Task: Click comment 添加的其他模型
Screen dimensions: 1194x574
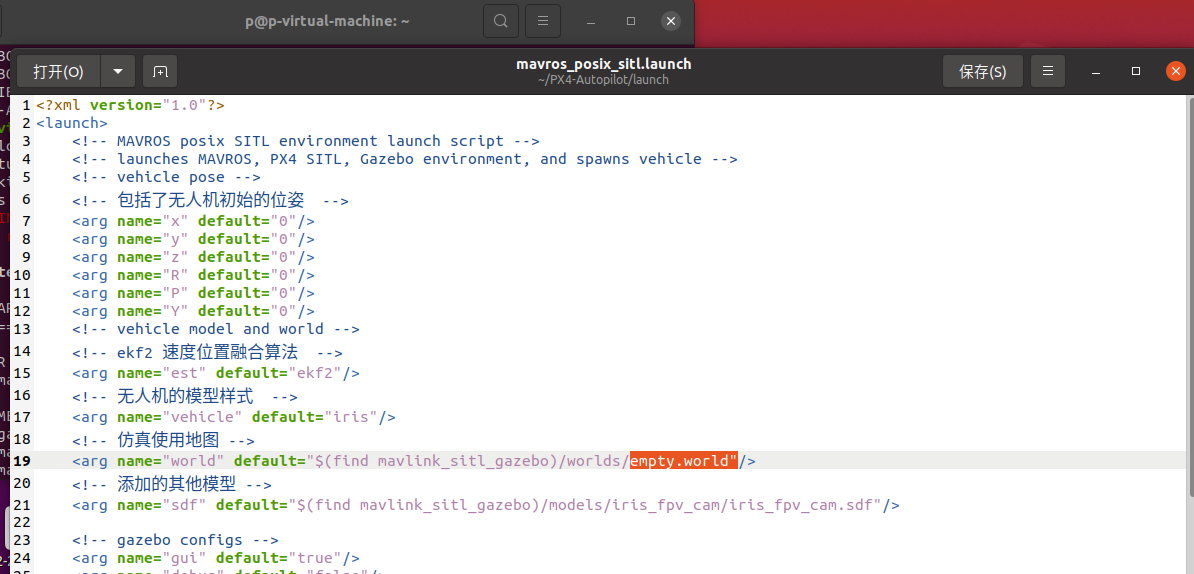Action: pyautogui.click(x=172, y=484)
